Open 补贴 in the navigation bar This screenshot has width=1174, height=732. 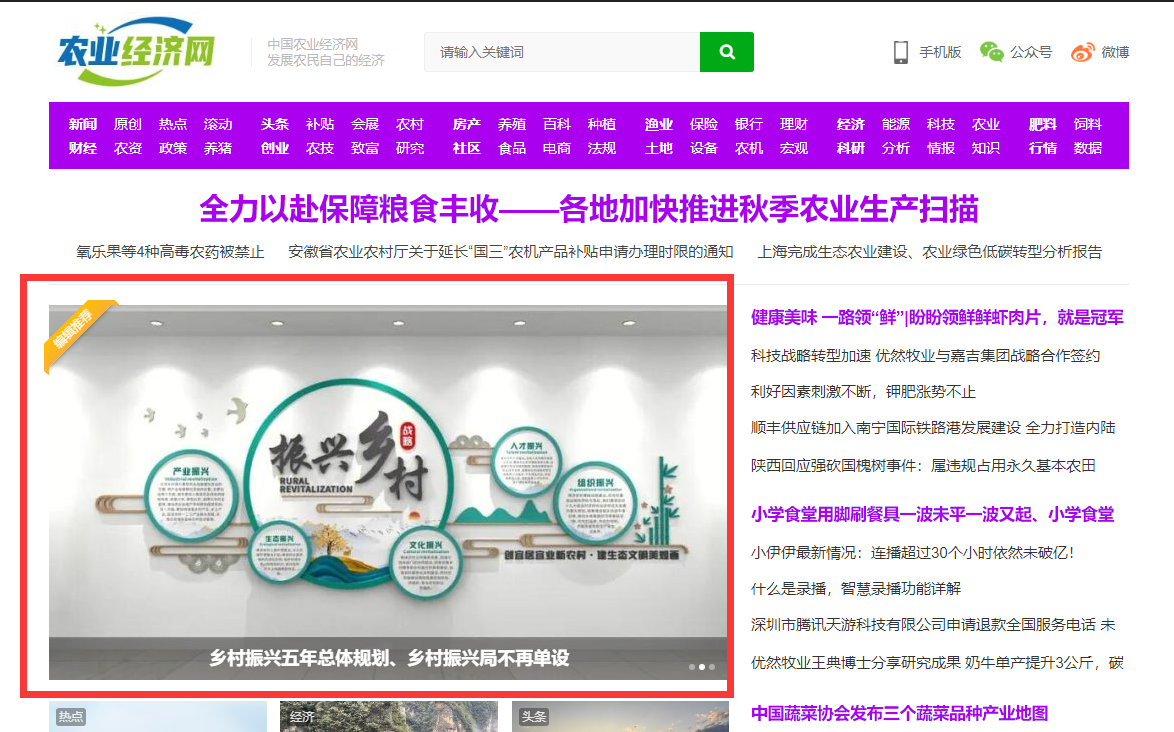(320, 124)
